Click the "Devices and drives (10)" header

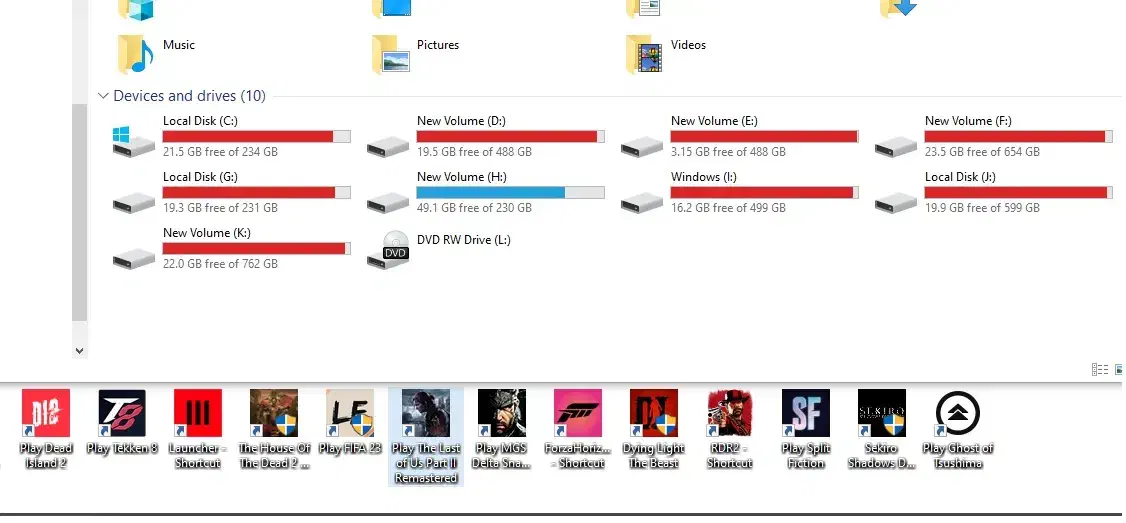[190, 96]
